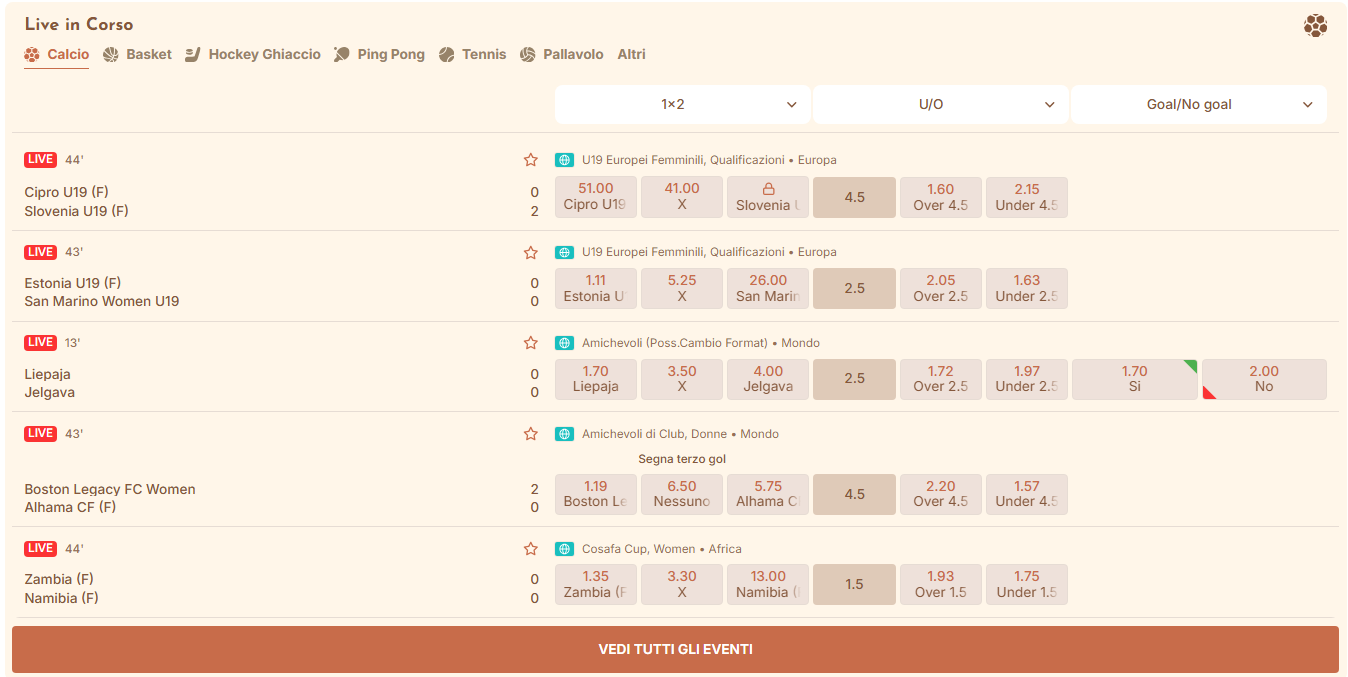The image size is (1348, 677).
Task: Select the Basket sport icon
Action: [x=111, y=55]
